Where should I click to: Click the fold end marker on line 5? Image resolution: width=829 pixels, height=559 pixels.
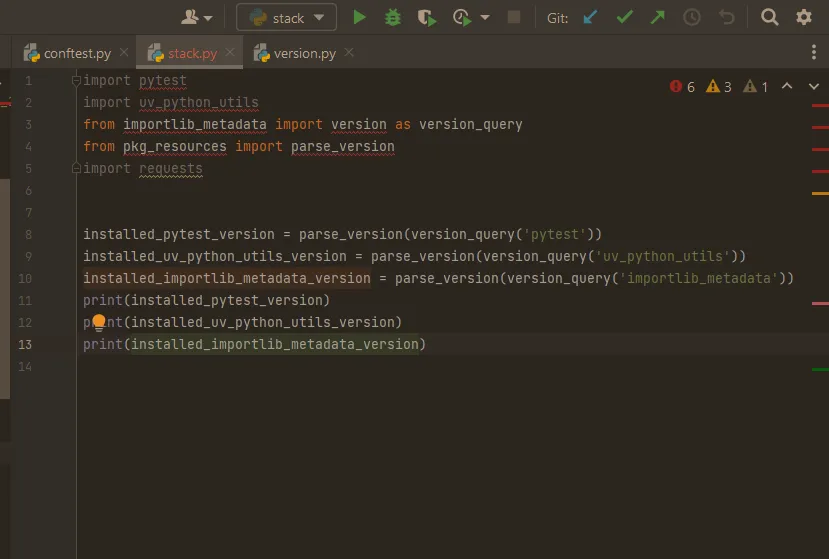point(76,168)
